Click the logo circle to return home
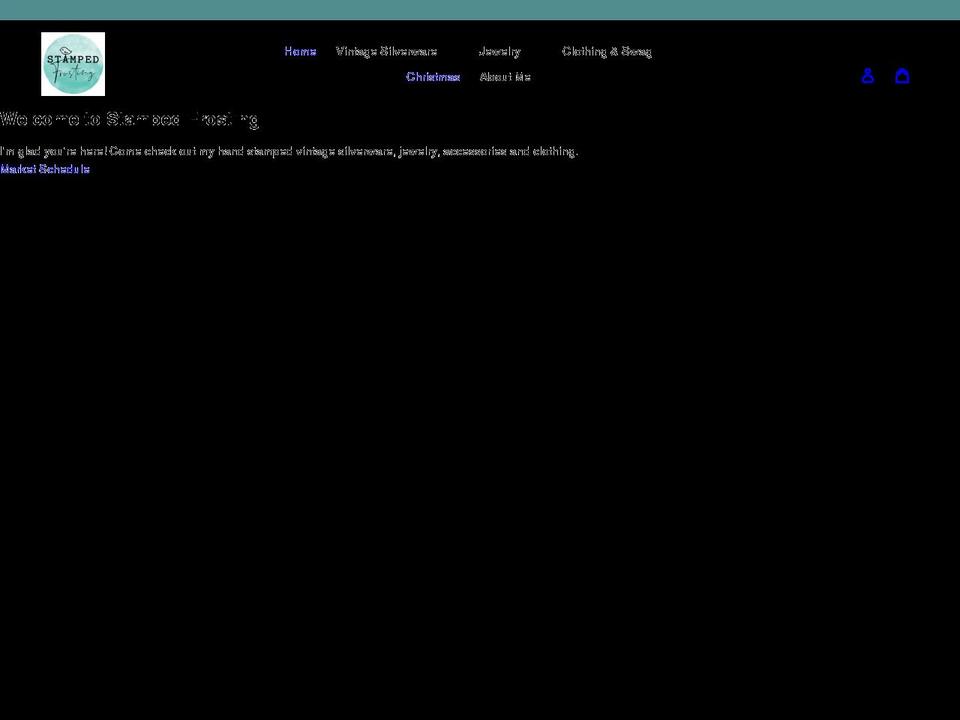The width and height of the screenshot is (960, 720). 72,63
